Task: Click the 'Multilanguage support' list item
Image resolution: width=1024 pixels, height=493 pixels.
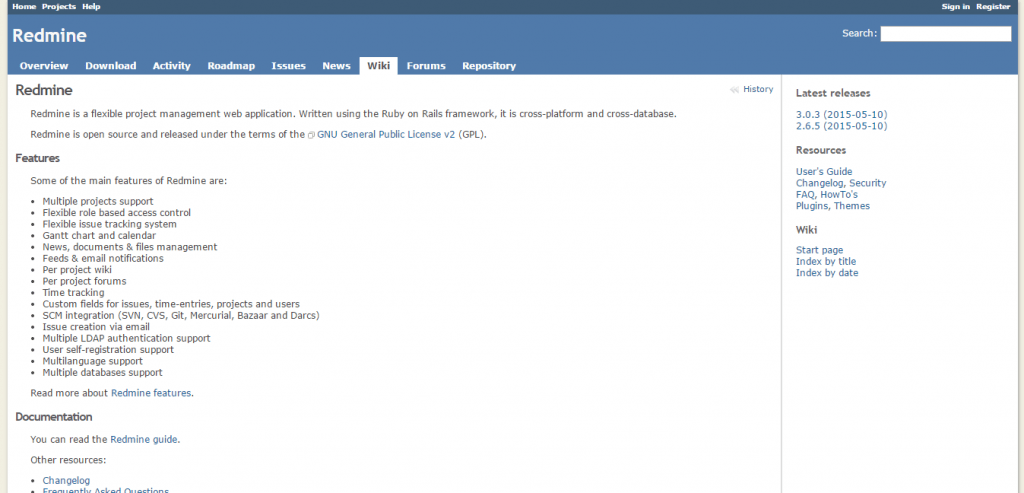Action: click(x=93, y=361)
